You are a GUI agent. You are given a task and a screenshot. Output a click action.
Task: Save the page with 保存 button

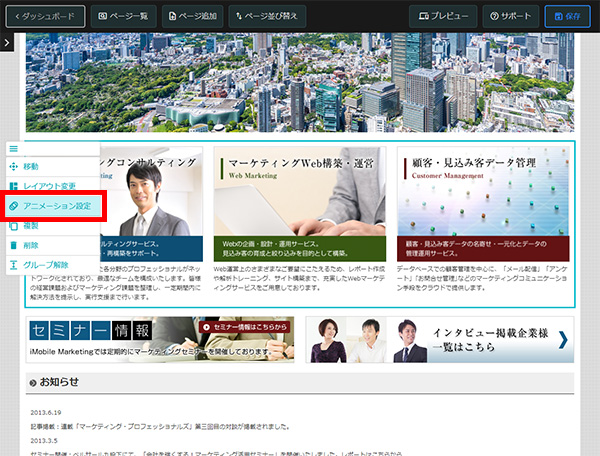568,16
